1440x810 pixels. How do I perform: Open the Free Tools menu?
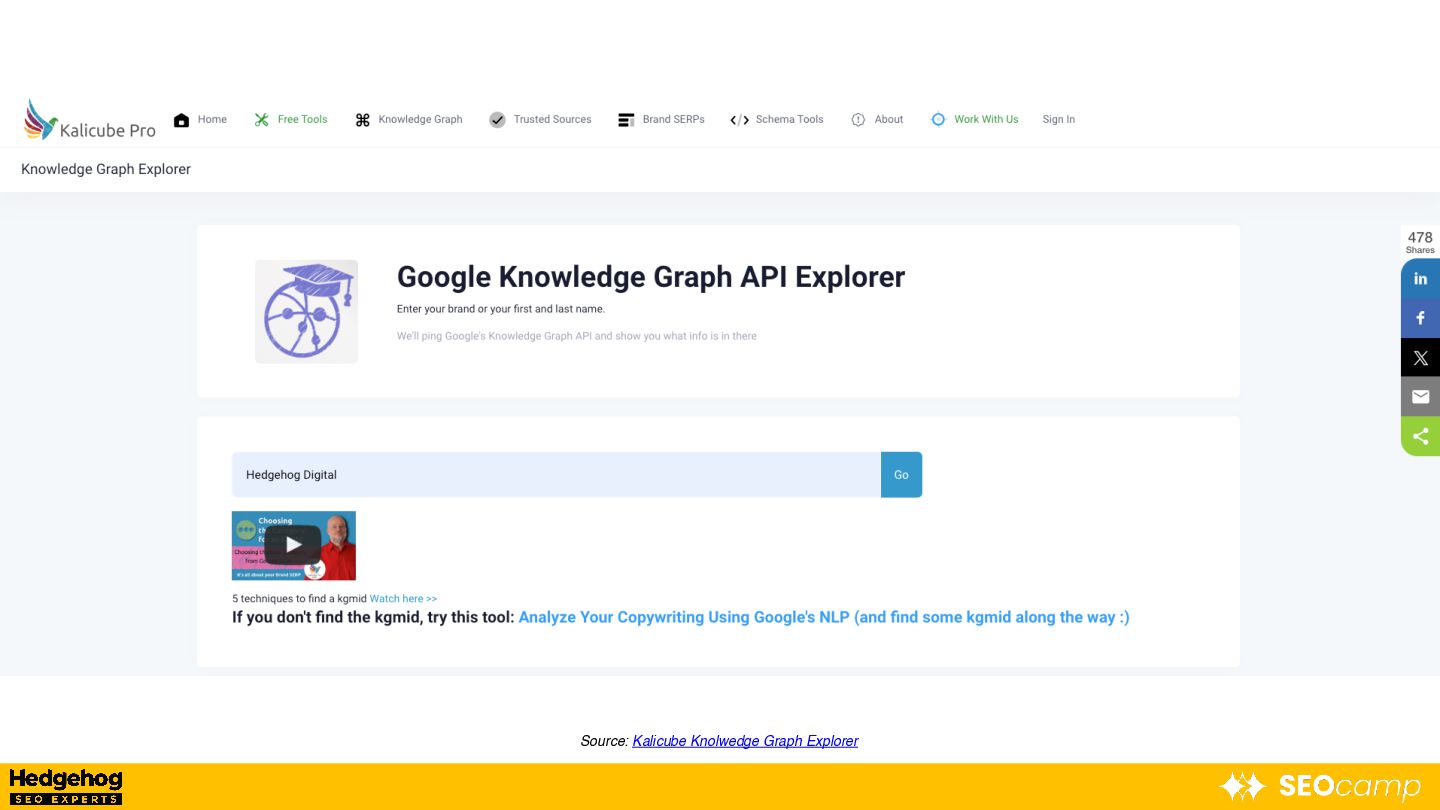point(302,119)
